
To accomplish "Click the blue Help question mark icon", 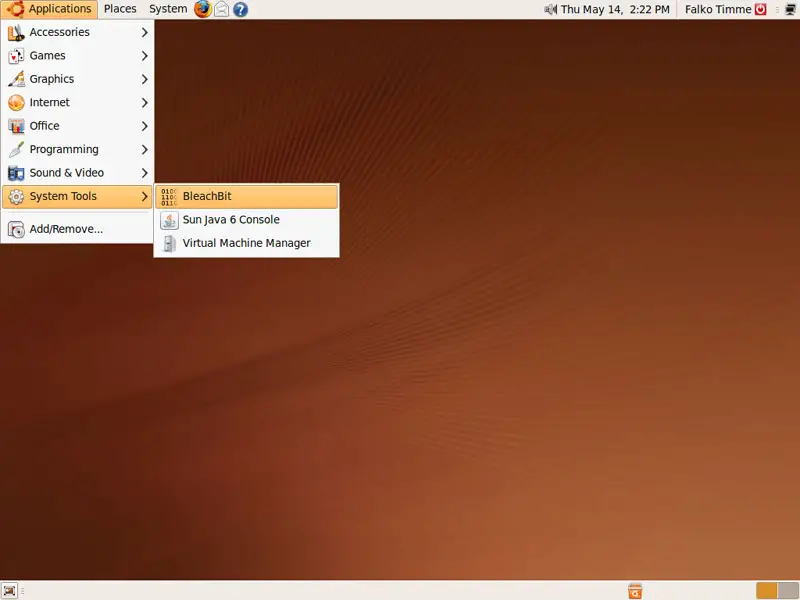I will [240, 9].
